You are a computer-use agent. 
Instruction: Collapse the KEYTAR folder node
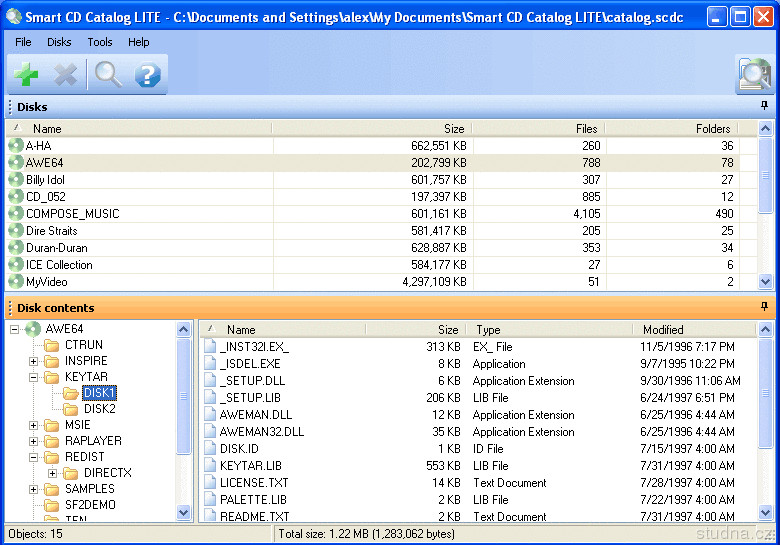coord(33,377)
